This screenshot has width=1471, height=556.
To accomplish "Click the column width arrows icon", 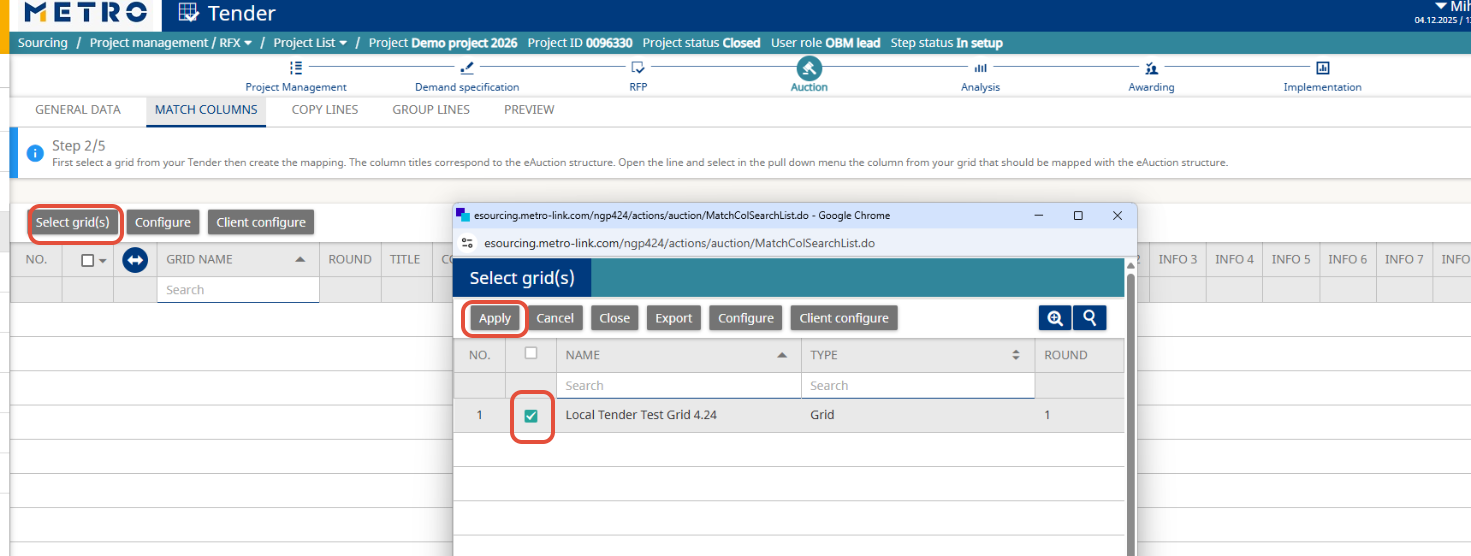I will point(135,260).
